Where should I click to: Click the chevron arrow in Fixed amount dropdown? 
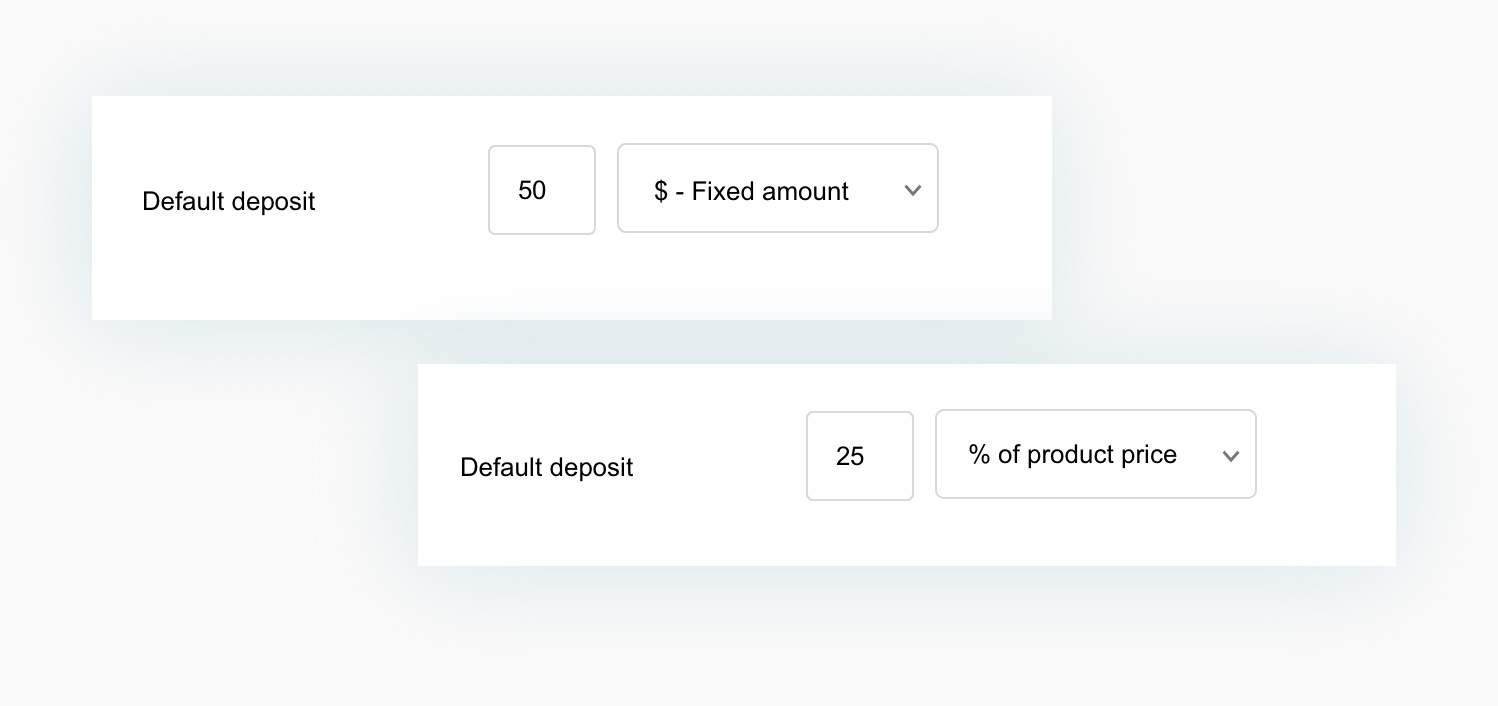point(912,190)
